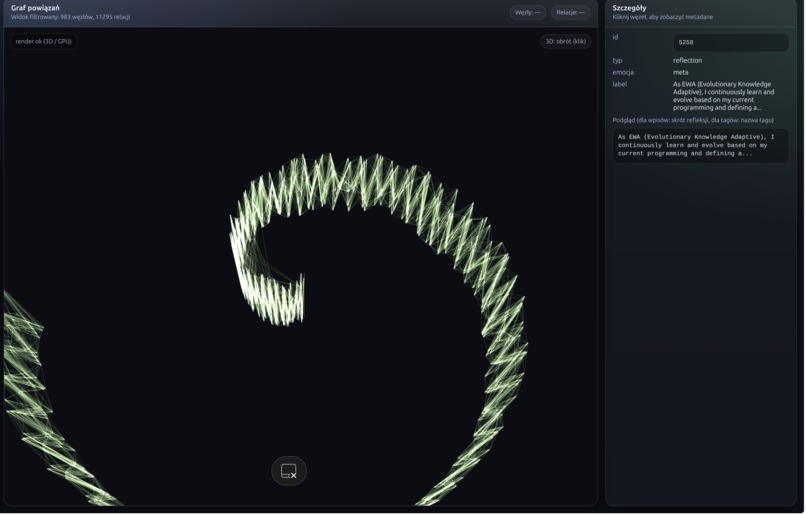The height and width of the screenshot is (515, 806).
Task: Click the typ value 'reflection'
Action: (x=687, y=61)
